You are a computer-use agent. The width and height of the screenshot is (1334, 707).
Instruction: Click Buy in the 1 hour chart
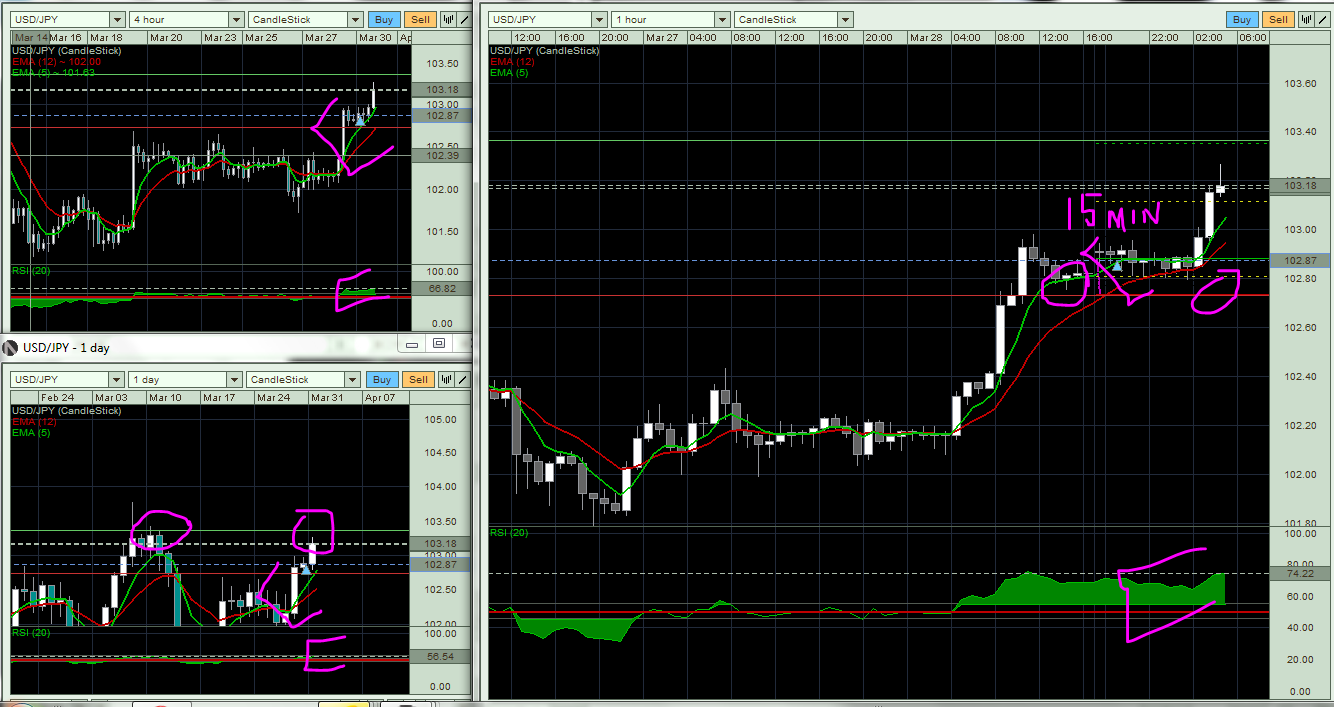click(1242, 19)
